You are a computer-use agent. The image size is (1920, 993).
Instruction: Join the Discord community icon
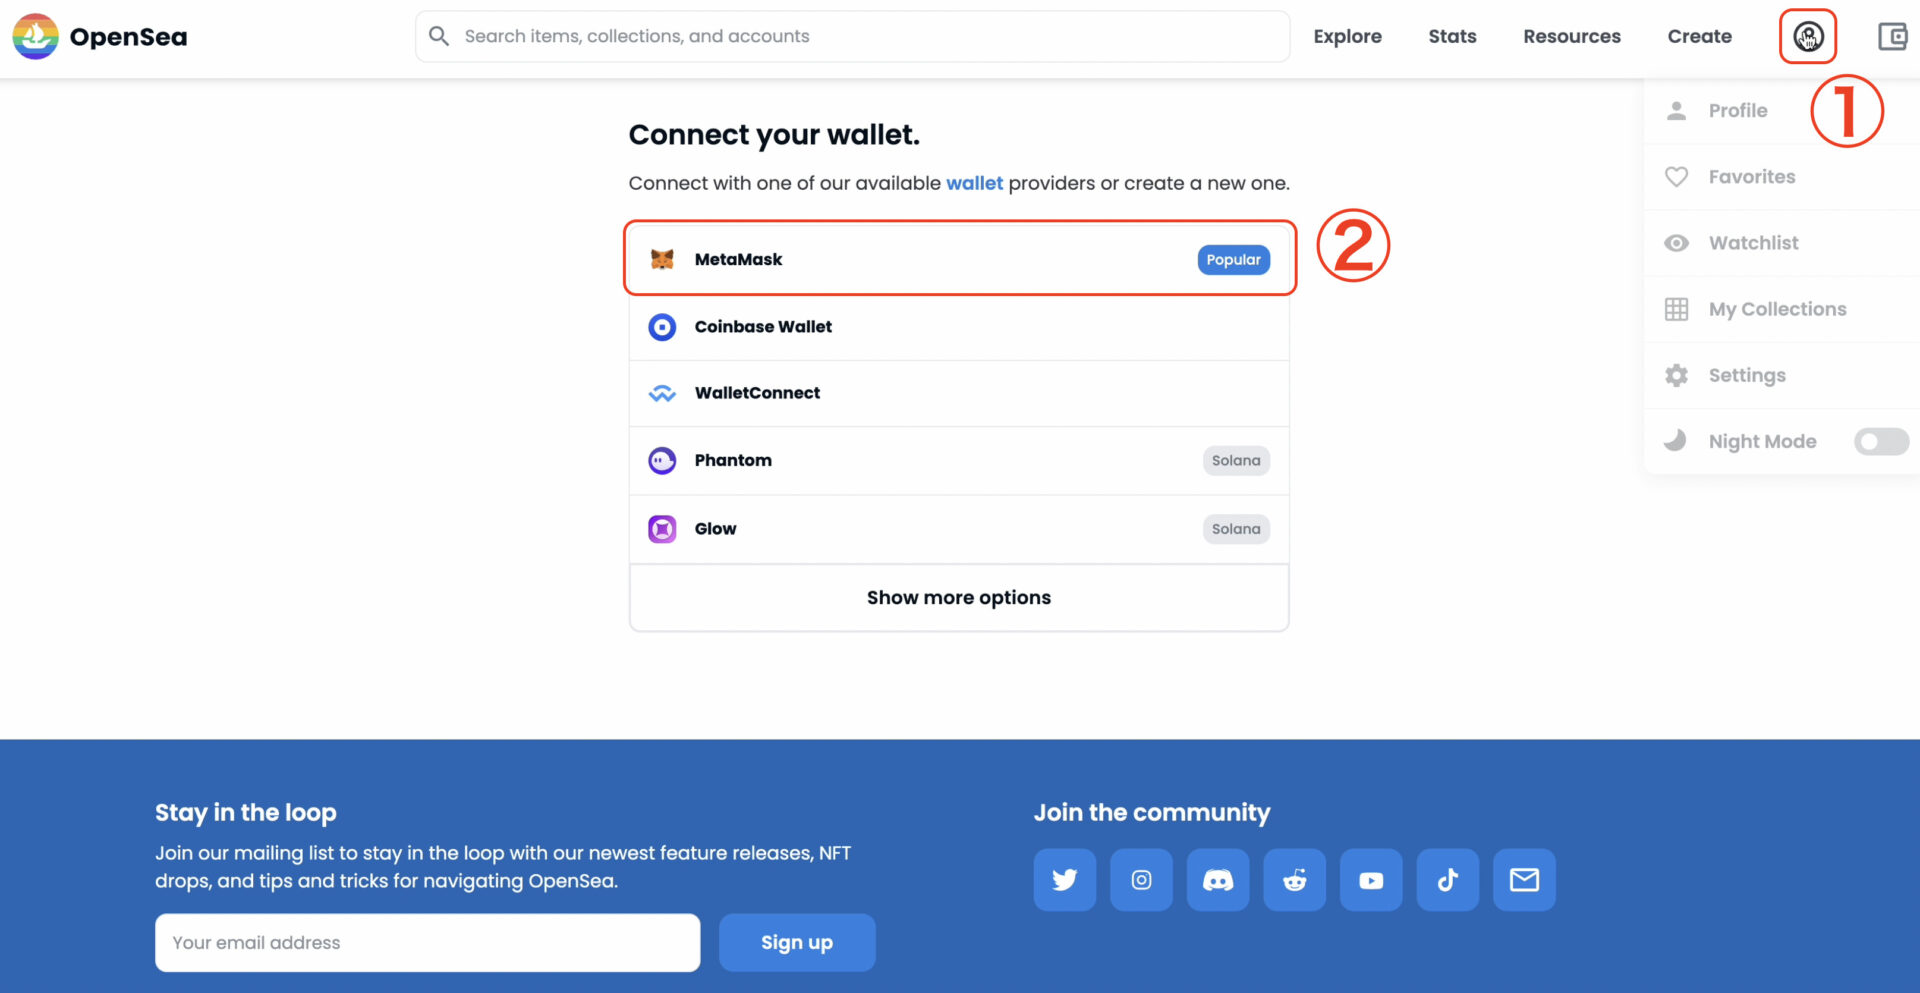click(x=1218, y=880)
